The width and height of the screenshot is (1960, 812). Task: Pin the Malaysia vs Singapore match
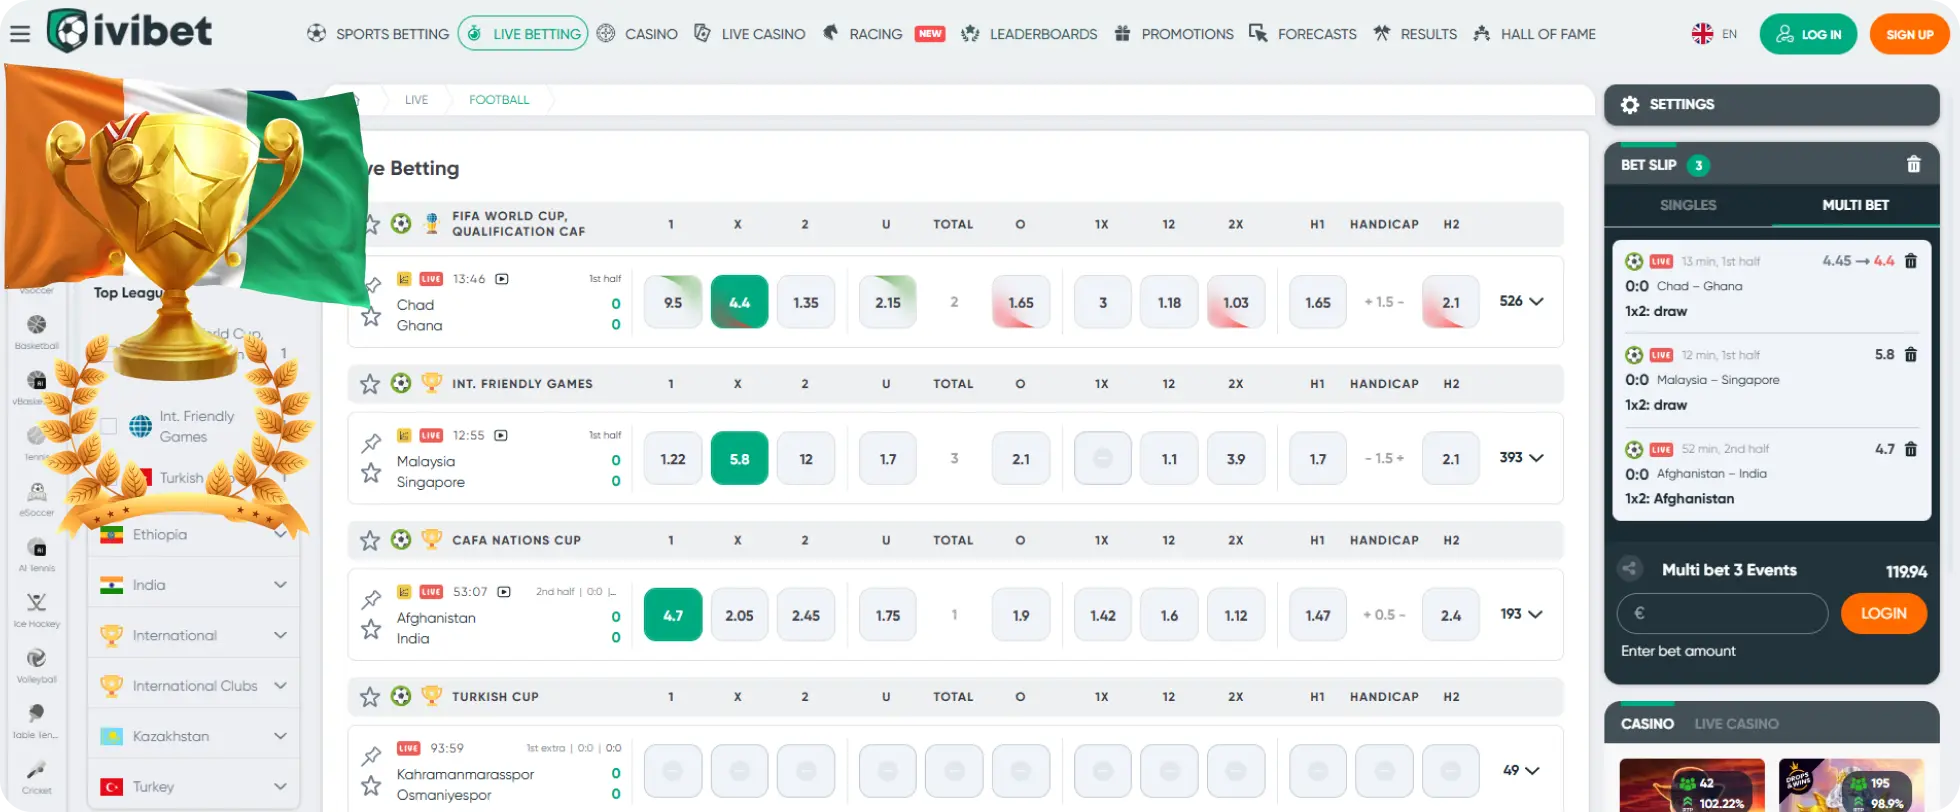click(372, 442)
